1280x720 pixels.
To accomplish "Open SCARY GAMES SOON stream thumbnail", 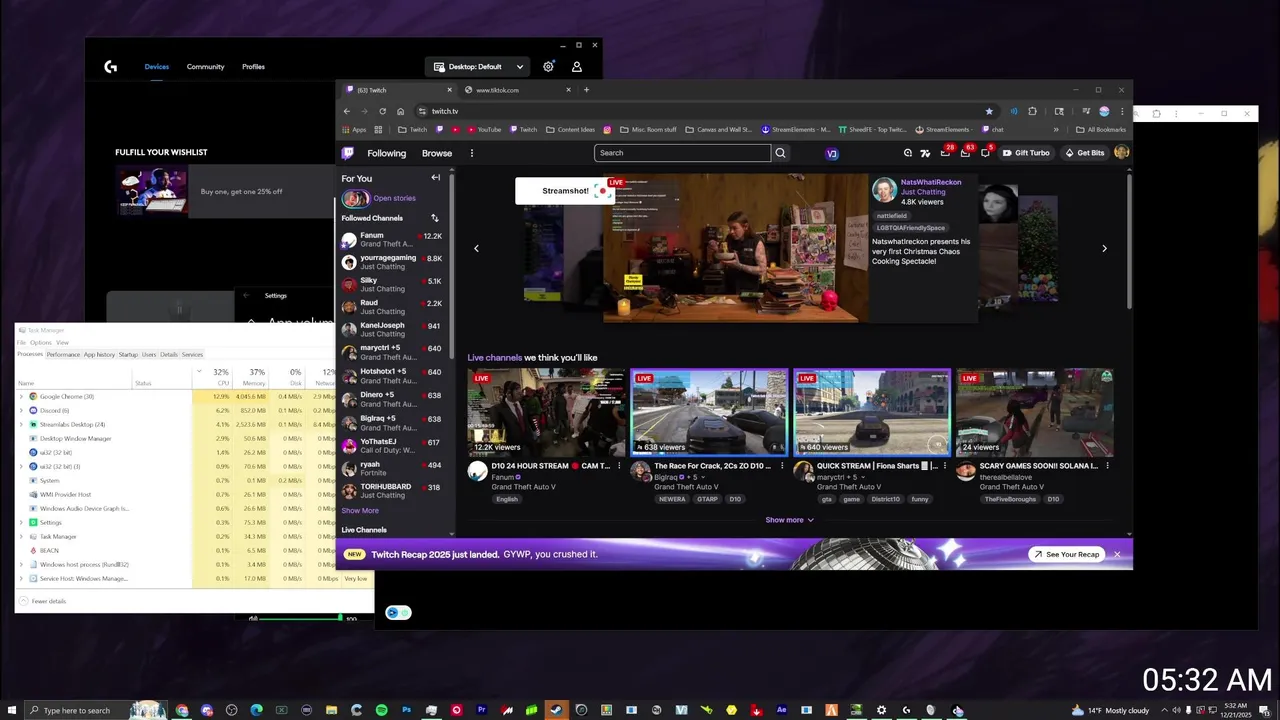I will 1034,412.
